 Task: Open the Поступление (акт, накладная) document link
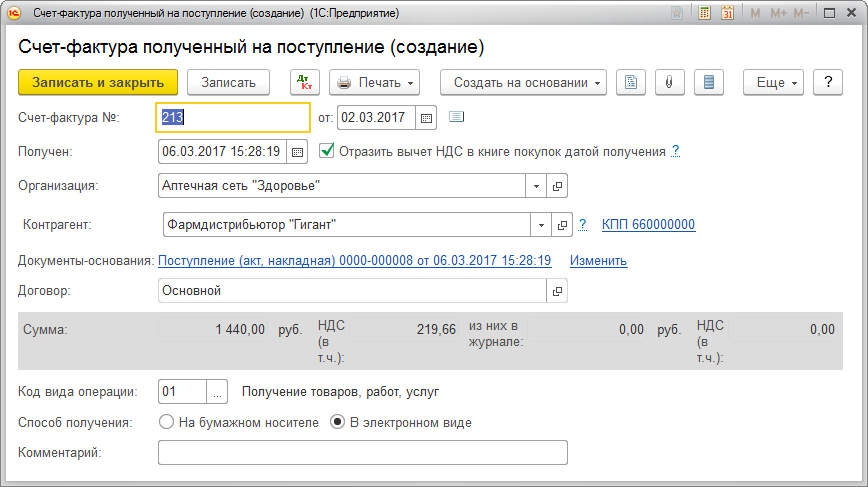pyautogui.click(x=355, y=261)
